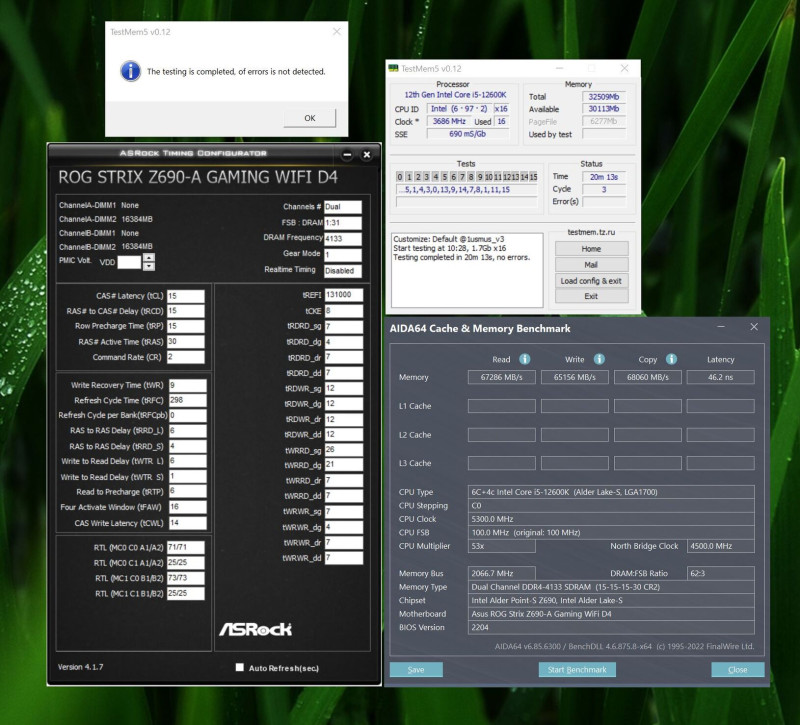Screen dimensions: 800x725
Task: Click the RAS# to CAS# Delay (tRCD) field
Action: click(x=186, y=311)
